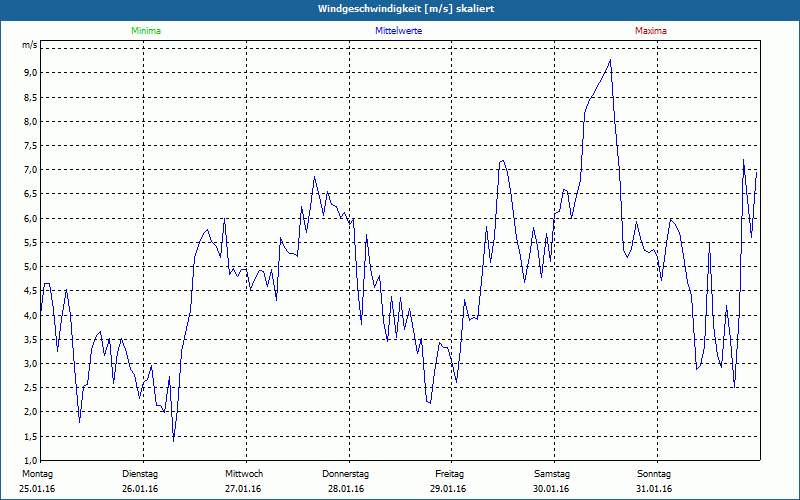The image size is (800, 500).
Task: Click the Montag day label
Action: [37, 474]
